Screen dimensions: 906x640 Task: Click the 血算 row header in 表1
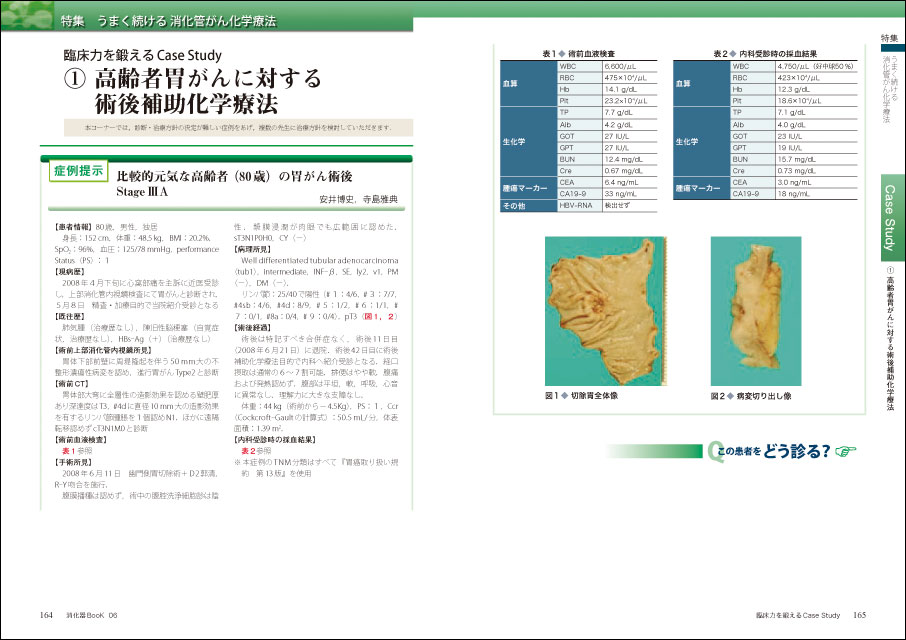tap(511, 83)
